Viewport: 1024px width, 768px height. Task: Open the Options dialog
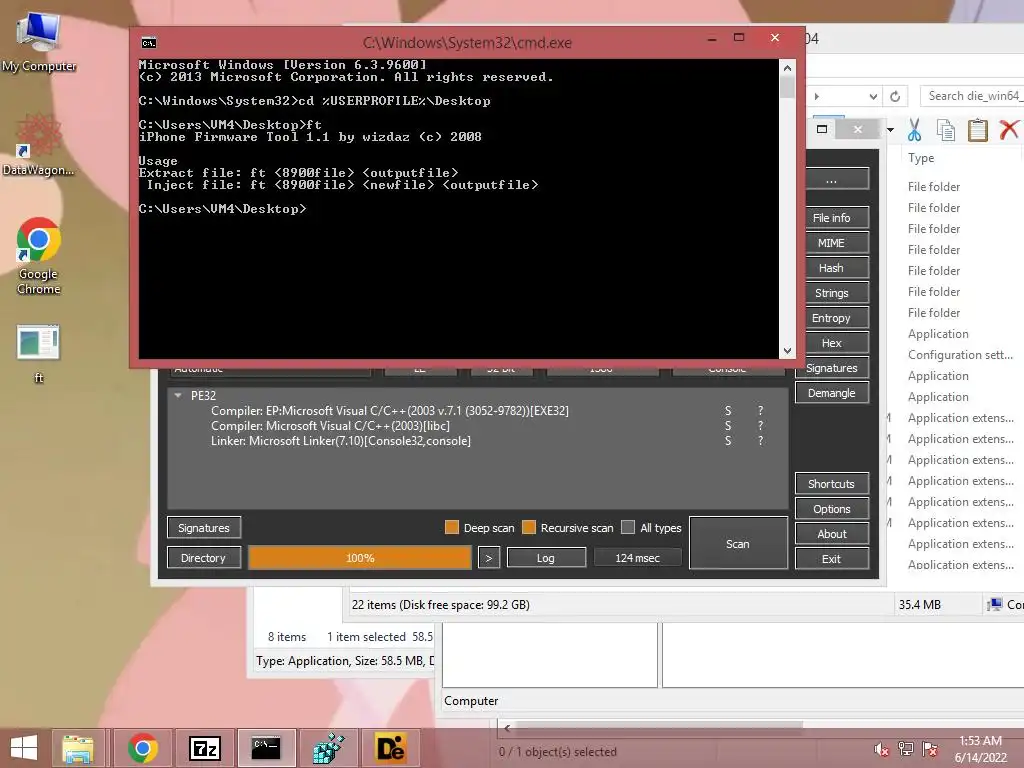coord(831,509)
